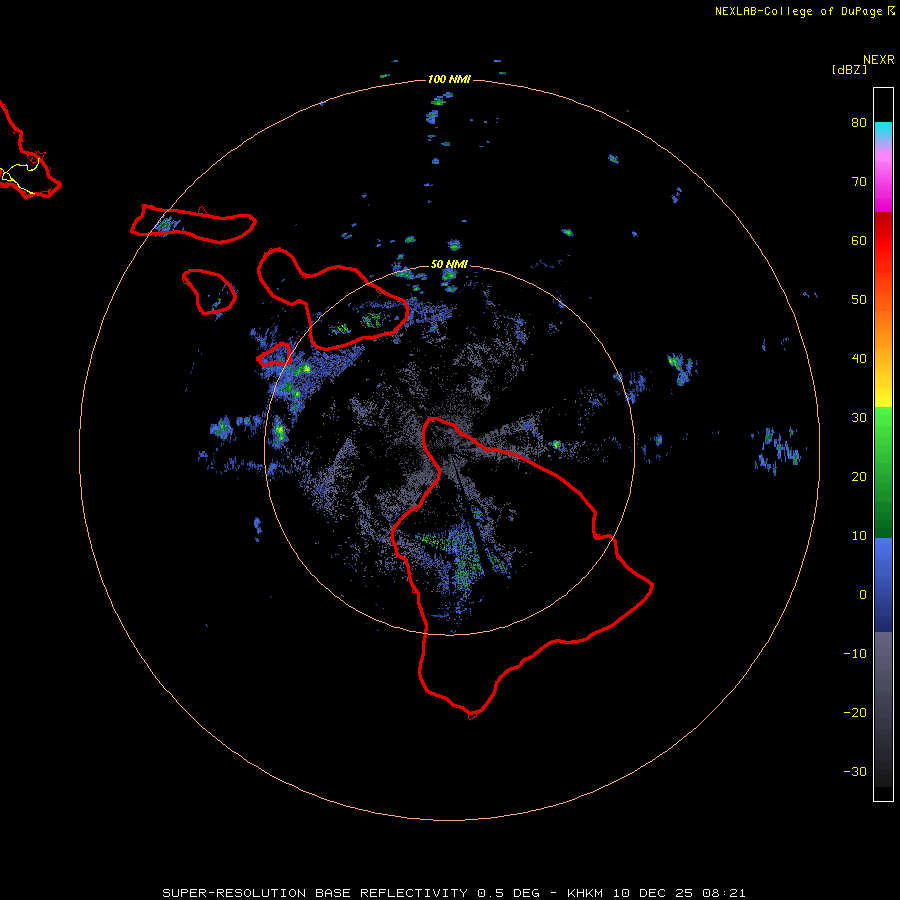Click the 40 value on dBZ scale
Screen dimensions: 900x900
[859, 359]
